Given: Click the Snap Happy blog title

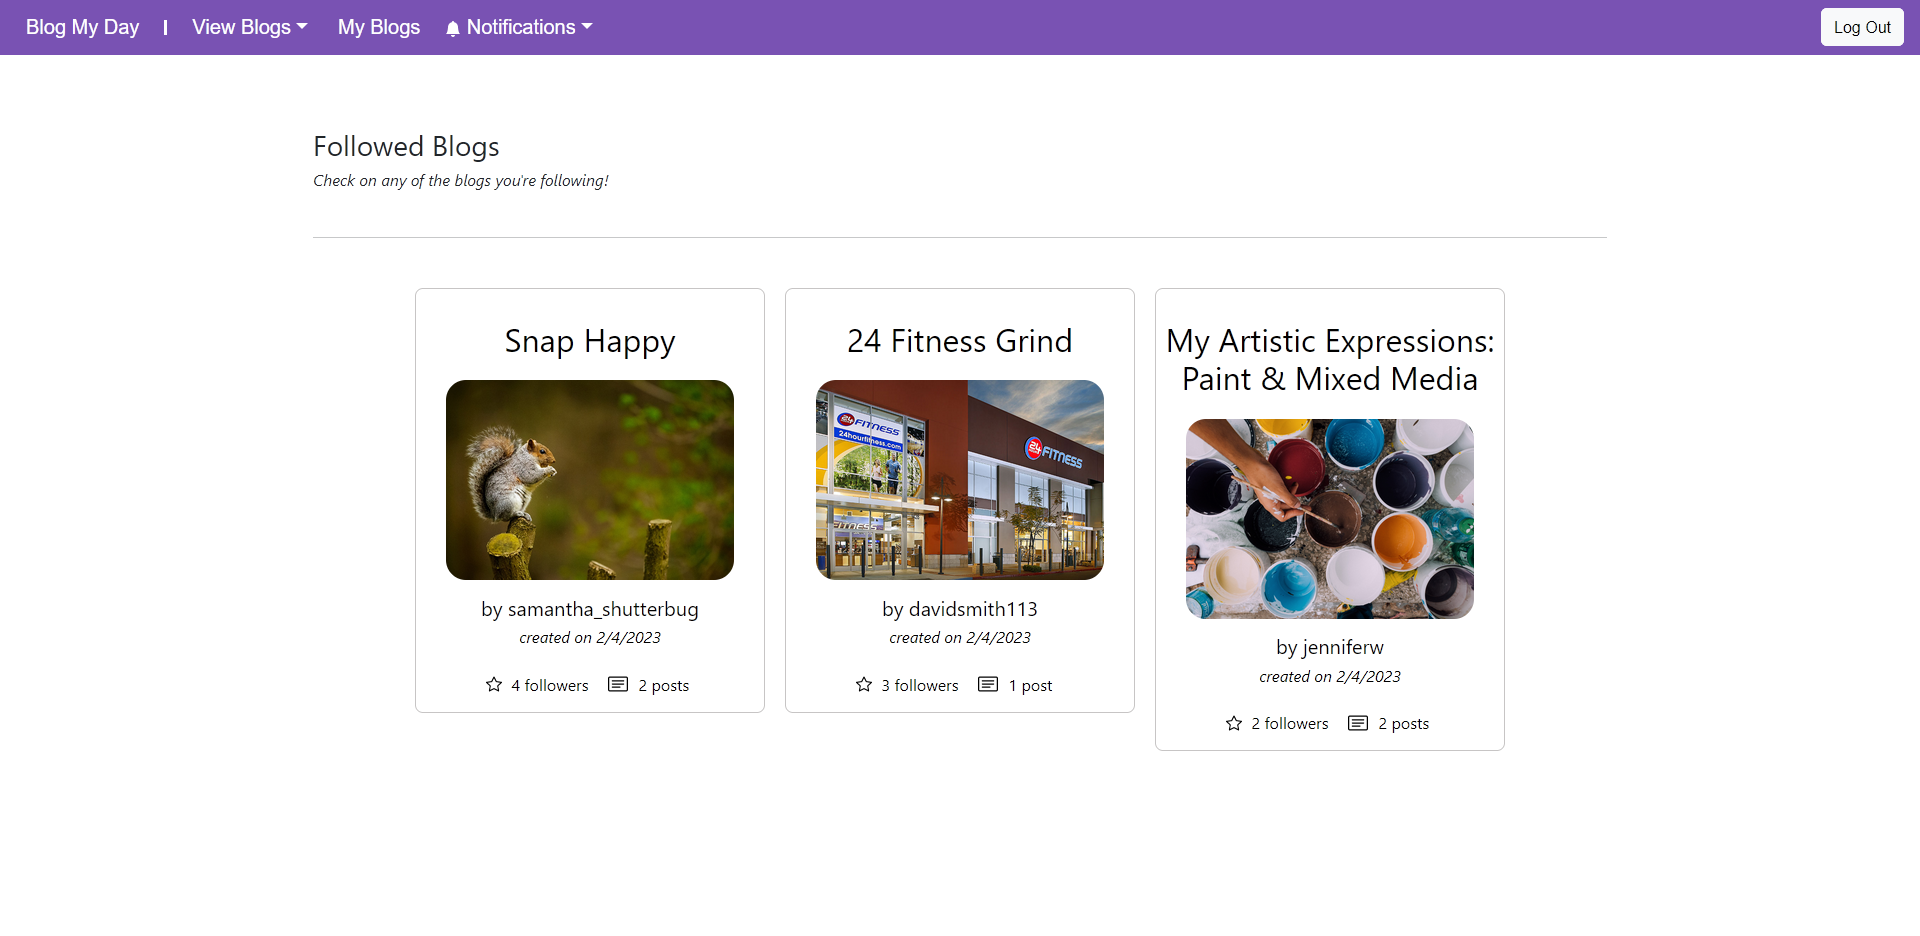Looking at the screenshot, I should coord(589,341).
